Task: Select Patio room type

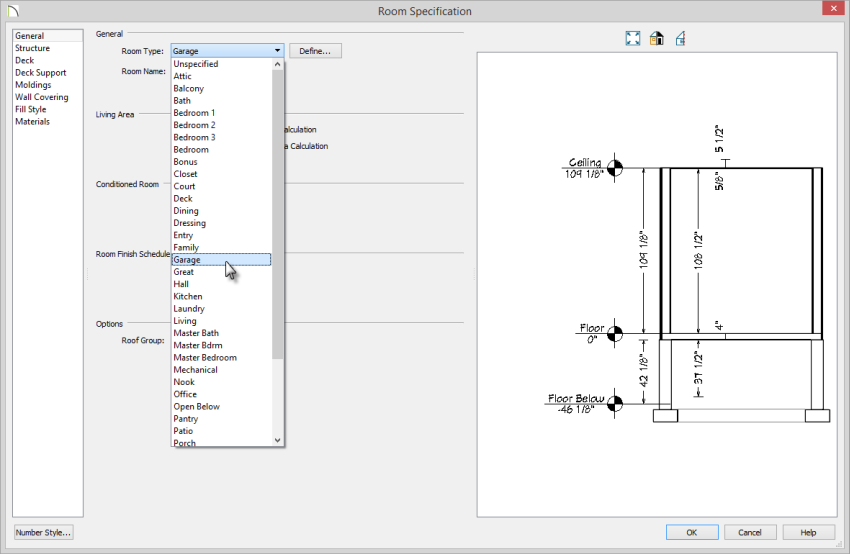Action: tap(221, 431)
